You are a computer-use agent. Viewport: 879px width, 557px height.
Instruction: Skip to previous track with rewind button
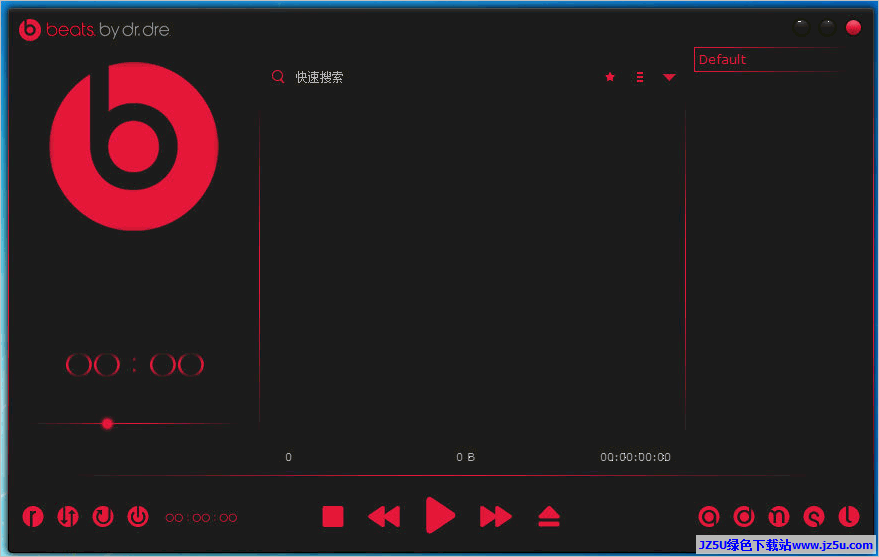pyautogui.click(x=384, y=516)
